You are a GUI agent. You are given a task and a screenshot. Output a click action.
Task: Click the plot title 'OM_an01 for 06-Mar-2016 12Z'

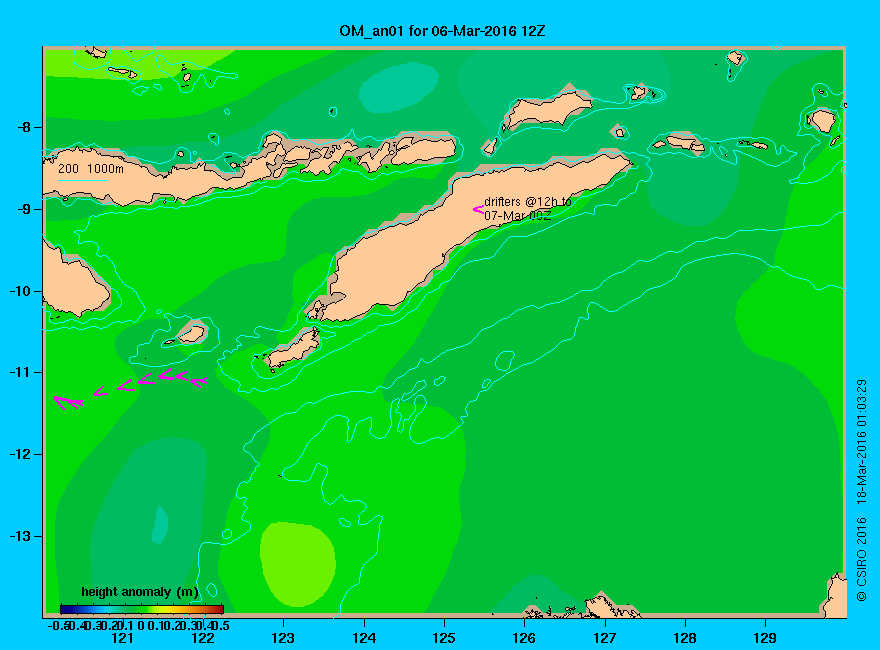tap(442, 31)
